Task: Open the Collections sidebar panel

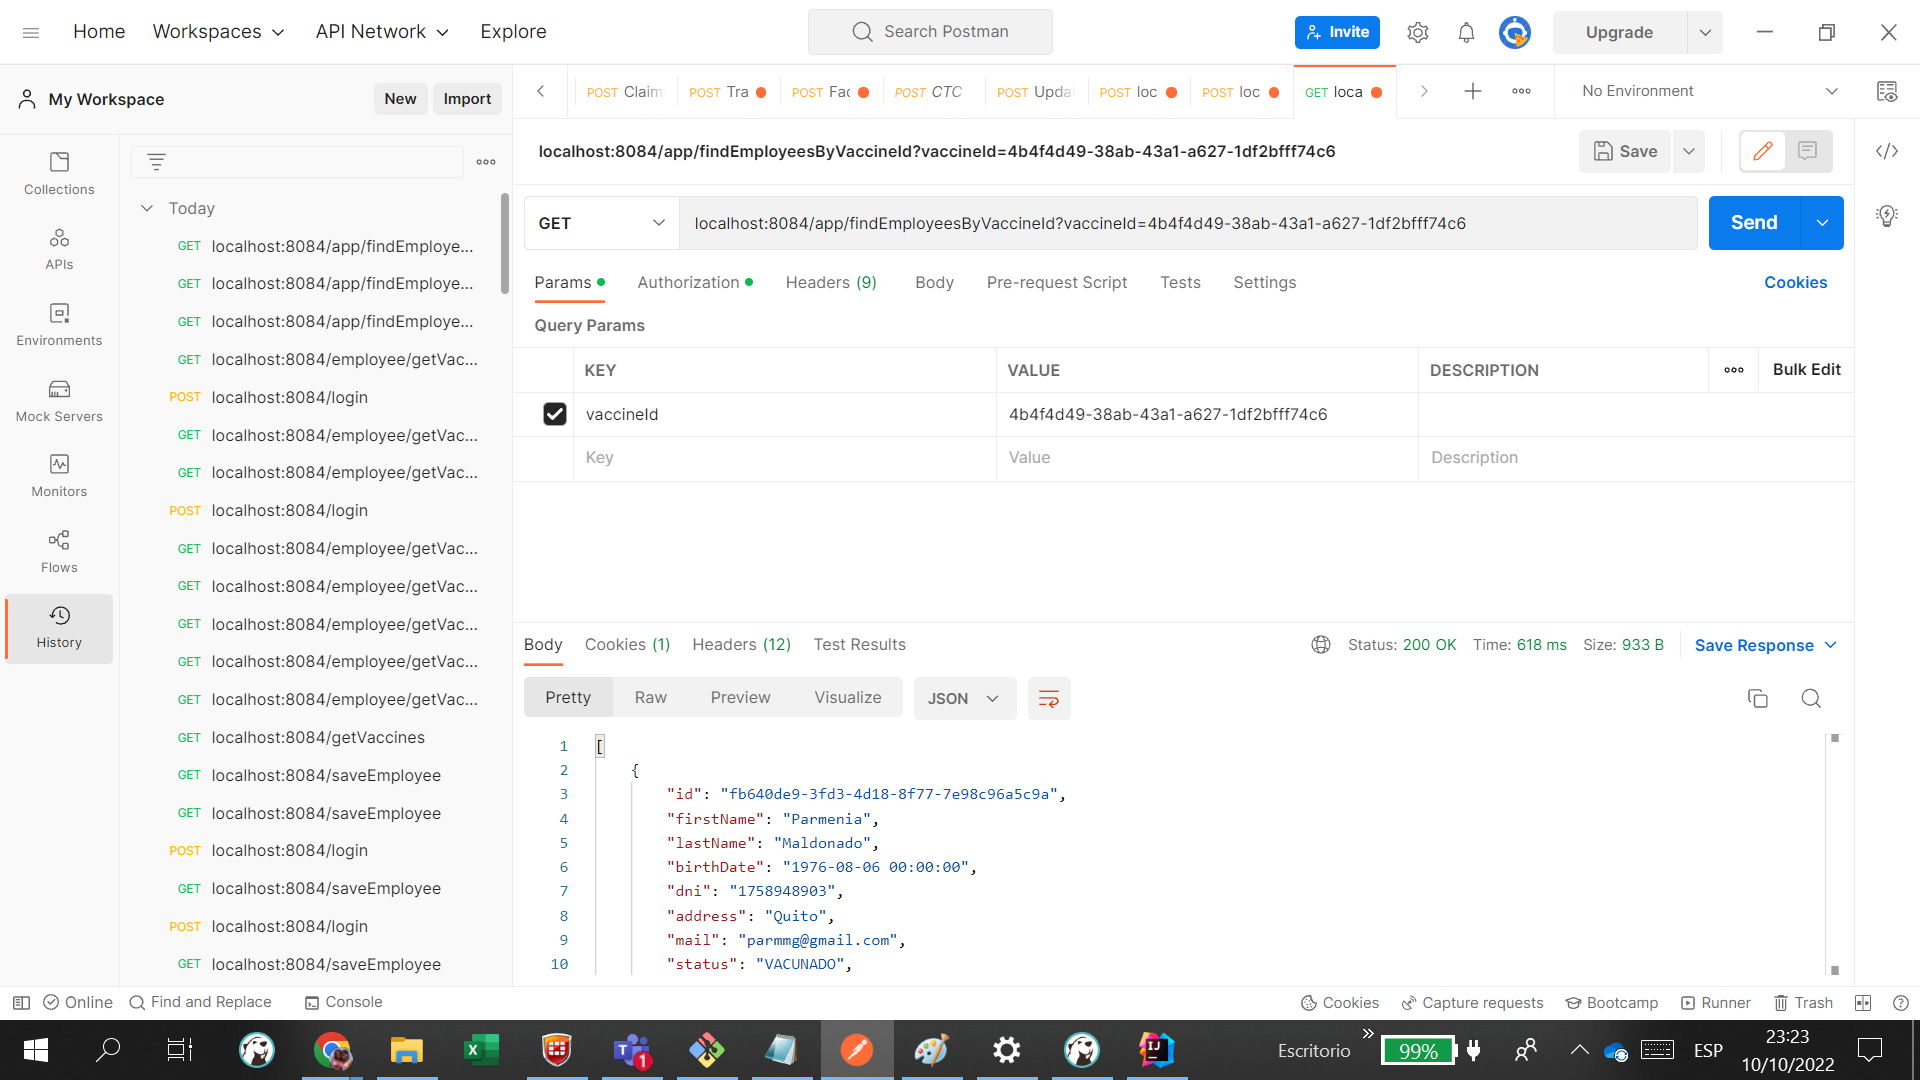Action: (59, 172)
